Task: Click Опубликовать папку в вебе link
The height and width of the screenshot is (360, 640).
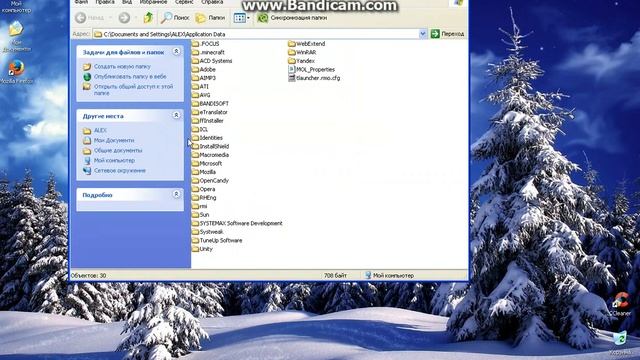Action: coord(130,76)
